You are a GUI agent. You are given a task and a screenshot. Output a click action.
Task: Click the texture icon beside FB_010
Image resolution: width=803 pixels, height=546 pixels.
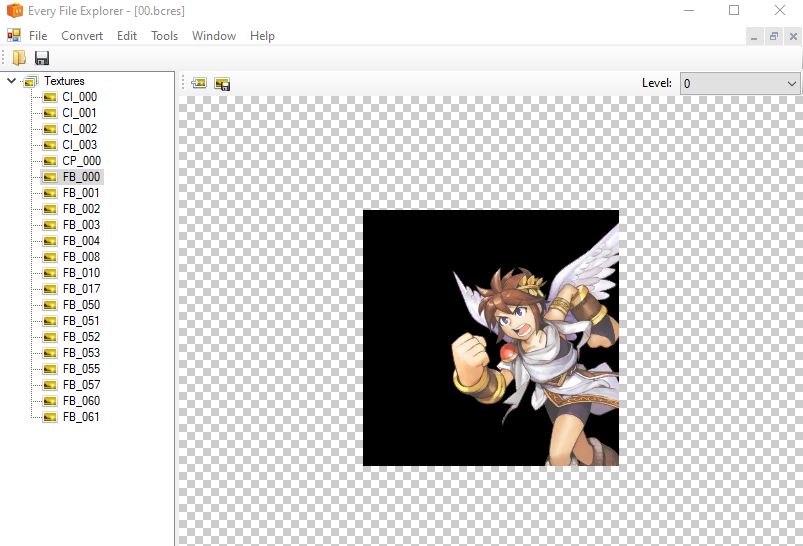(50, 273)
